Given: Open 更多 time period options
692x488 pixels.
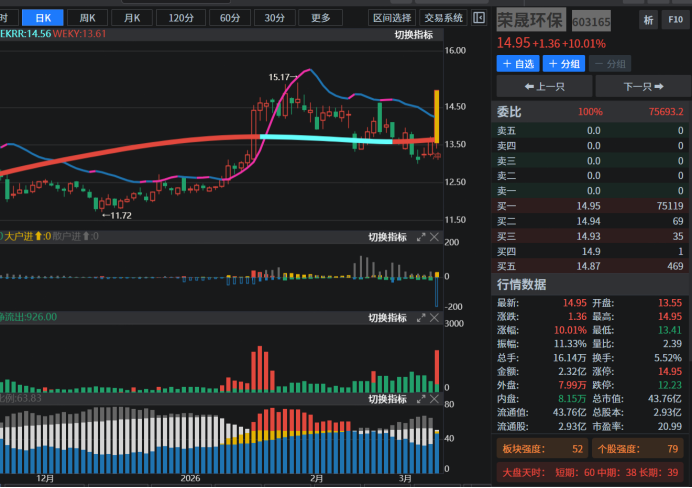Looking at the screenshot, I should (x=320, y=18).
